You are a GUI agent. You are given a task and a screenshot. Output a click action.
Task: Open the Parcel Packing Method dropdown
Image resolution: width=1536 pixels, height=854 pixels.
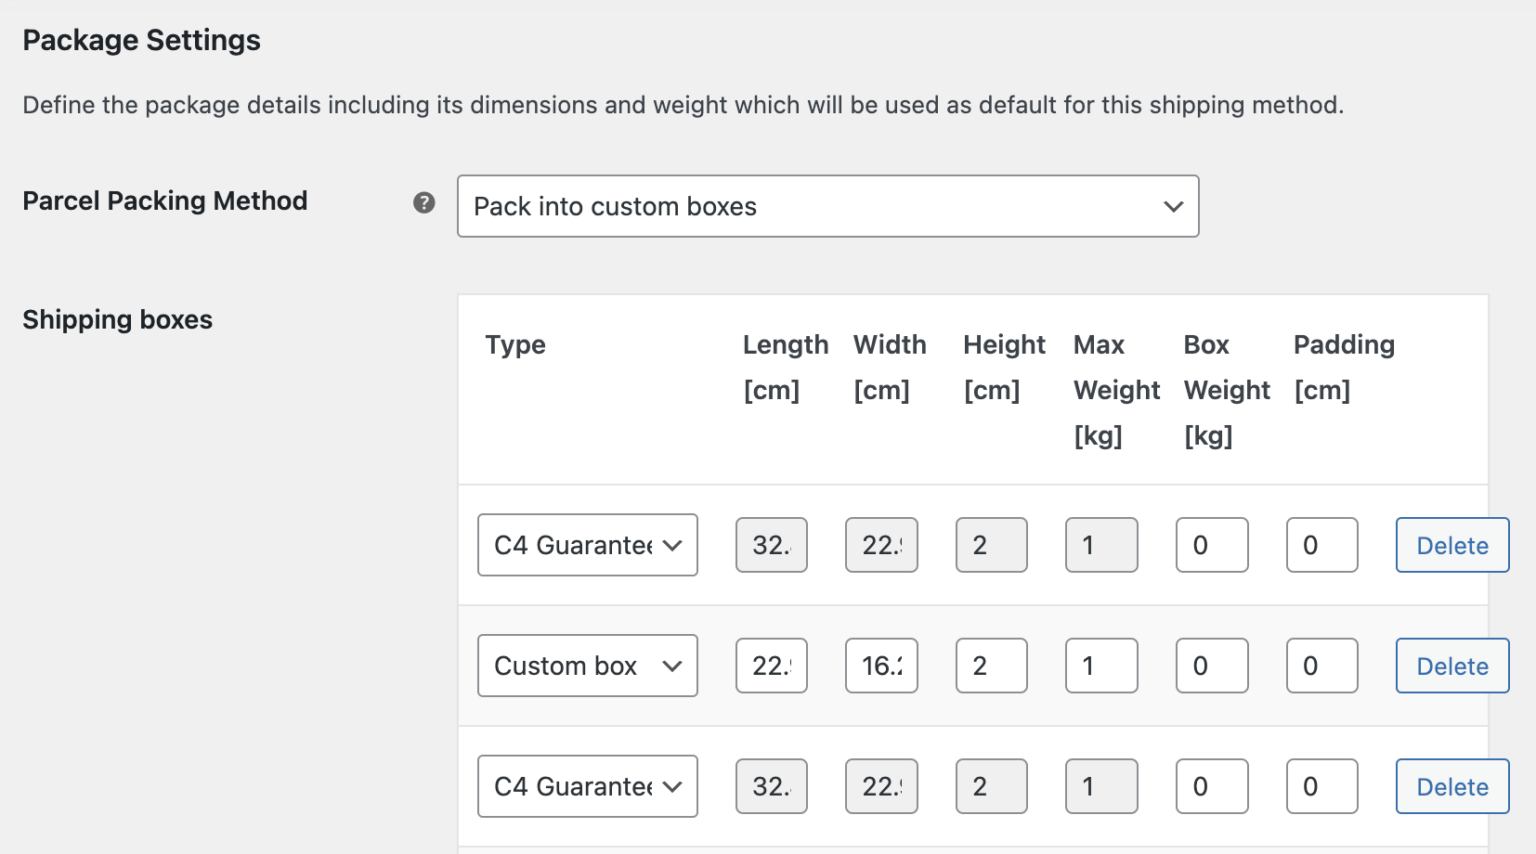point(828,206)
